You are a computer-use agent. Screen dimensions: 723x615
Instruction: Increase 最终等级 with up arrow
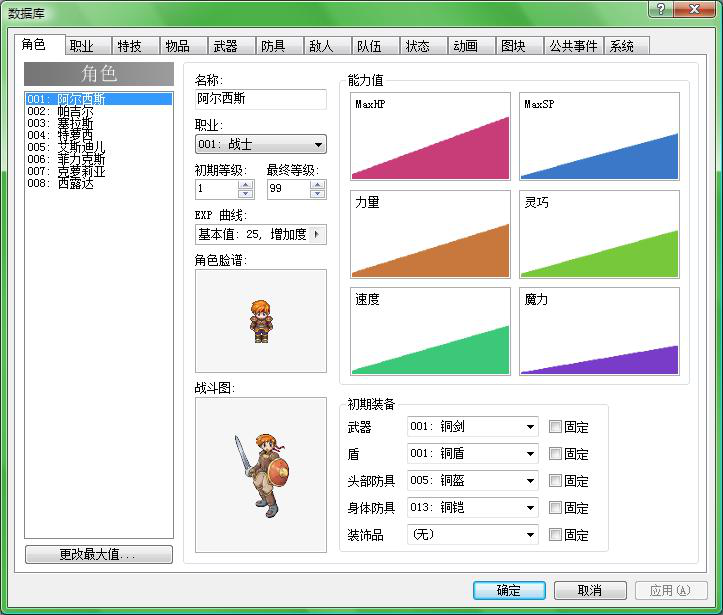point(318,184)
